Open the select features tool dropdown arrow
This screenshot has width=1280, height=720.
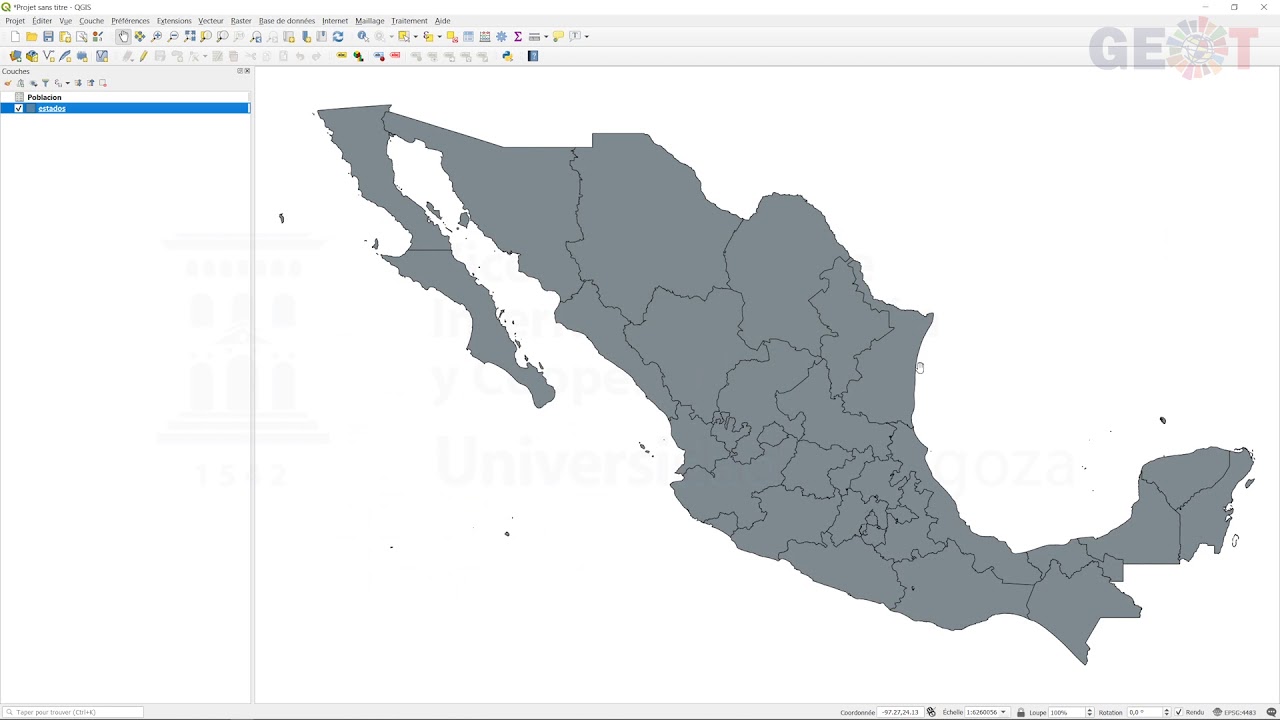click(x=415, y=37)
